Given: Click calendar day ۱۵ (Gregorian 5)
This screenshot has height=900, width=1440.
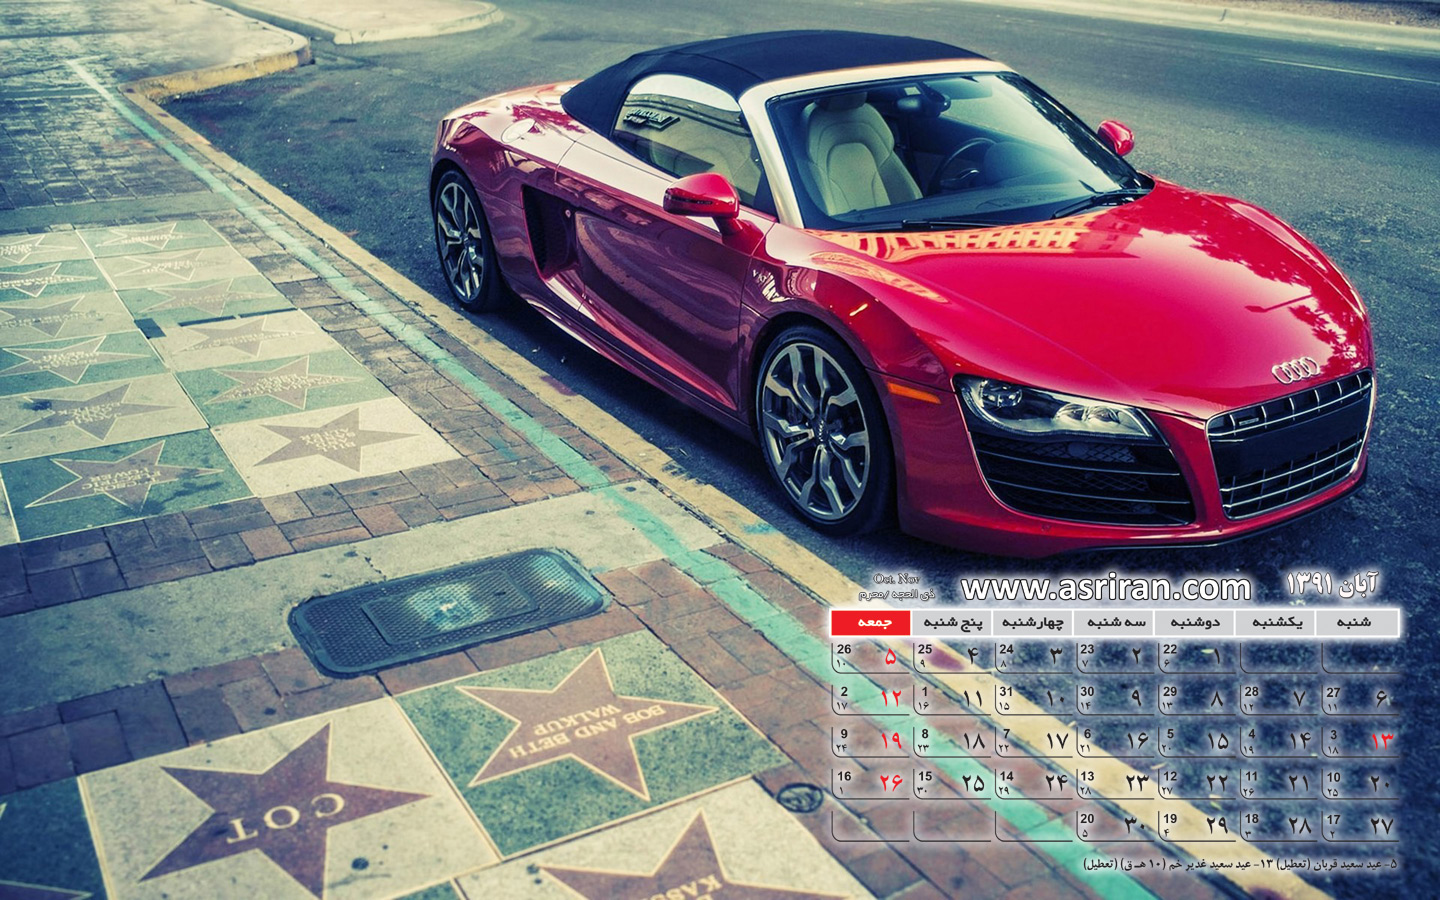Looking at the screenshot, I should [1198, 741].
